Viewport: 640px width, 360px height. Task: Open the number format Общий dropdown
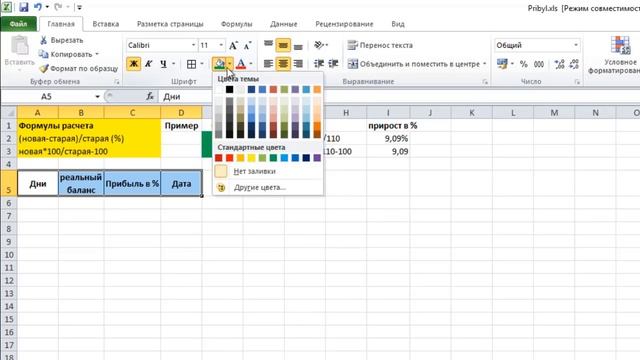(x=576, y=45)
